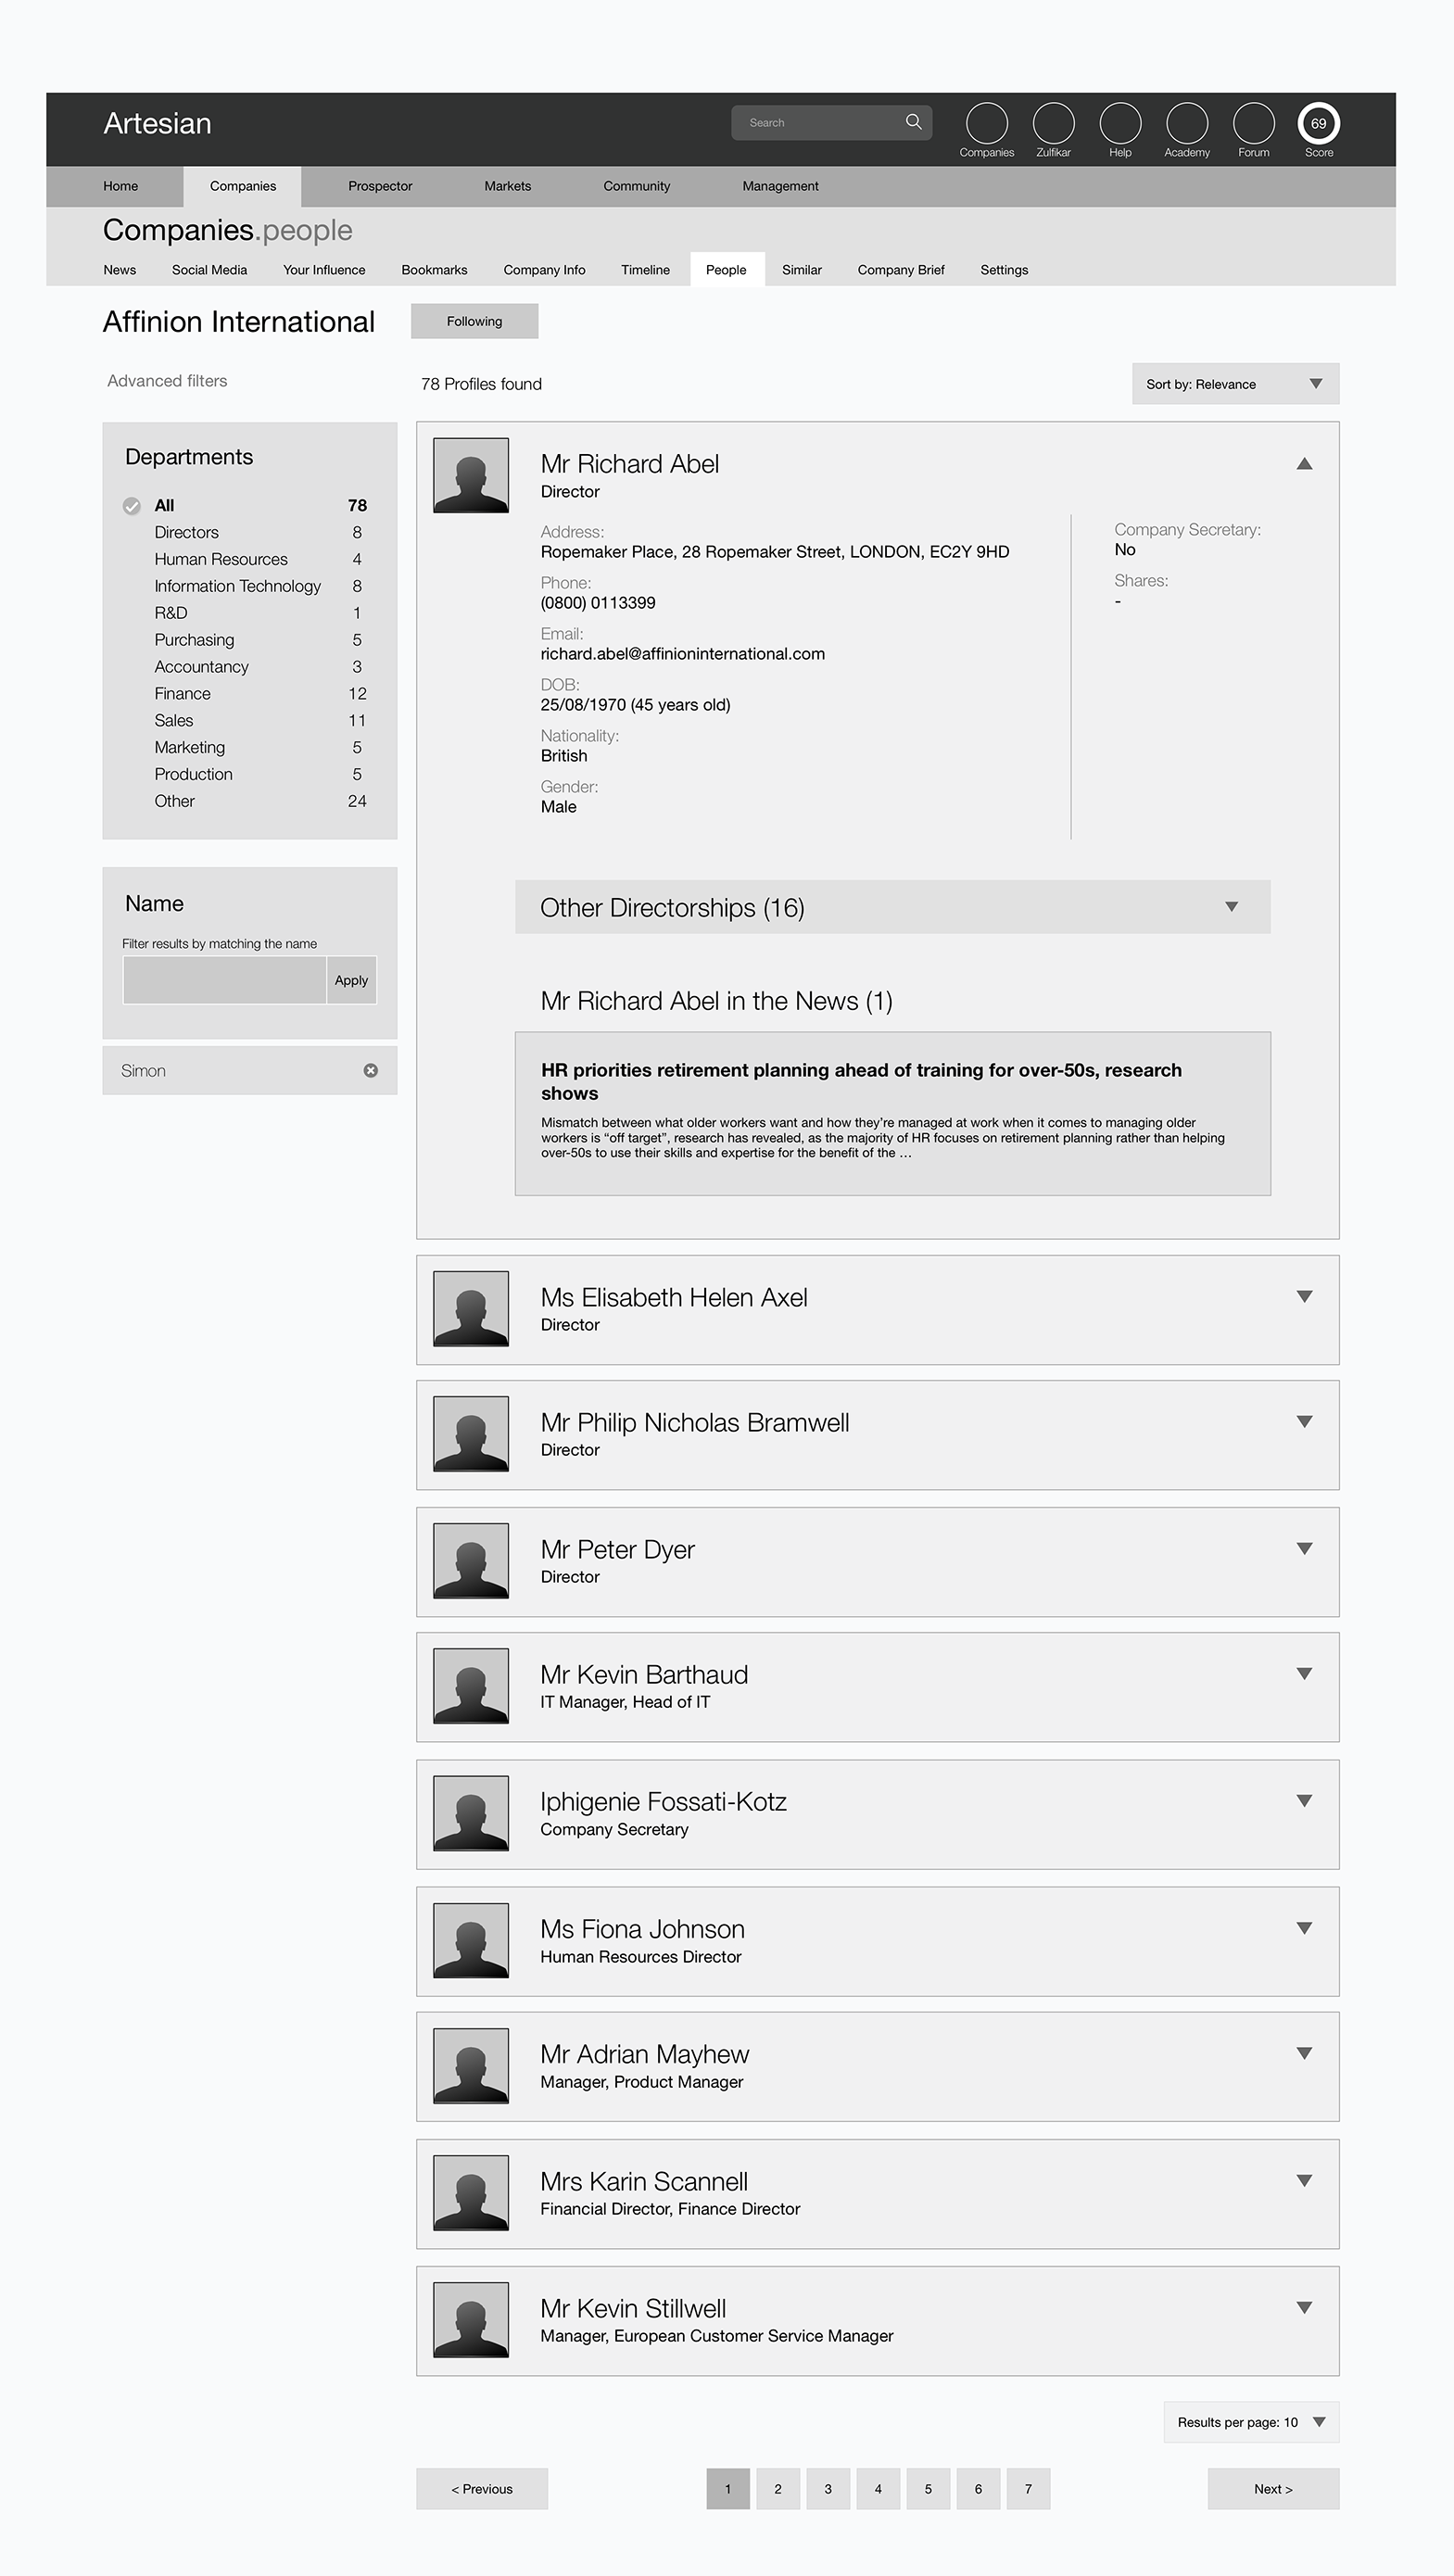This screenshot has width=1454, height=2576.
Task: Open the Forum icon
Action: click(1253, 123)
